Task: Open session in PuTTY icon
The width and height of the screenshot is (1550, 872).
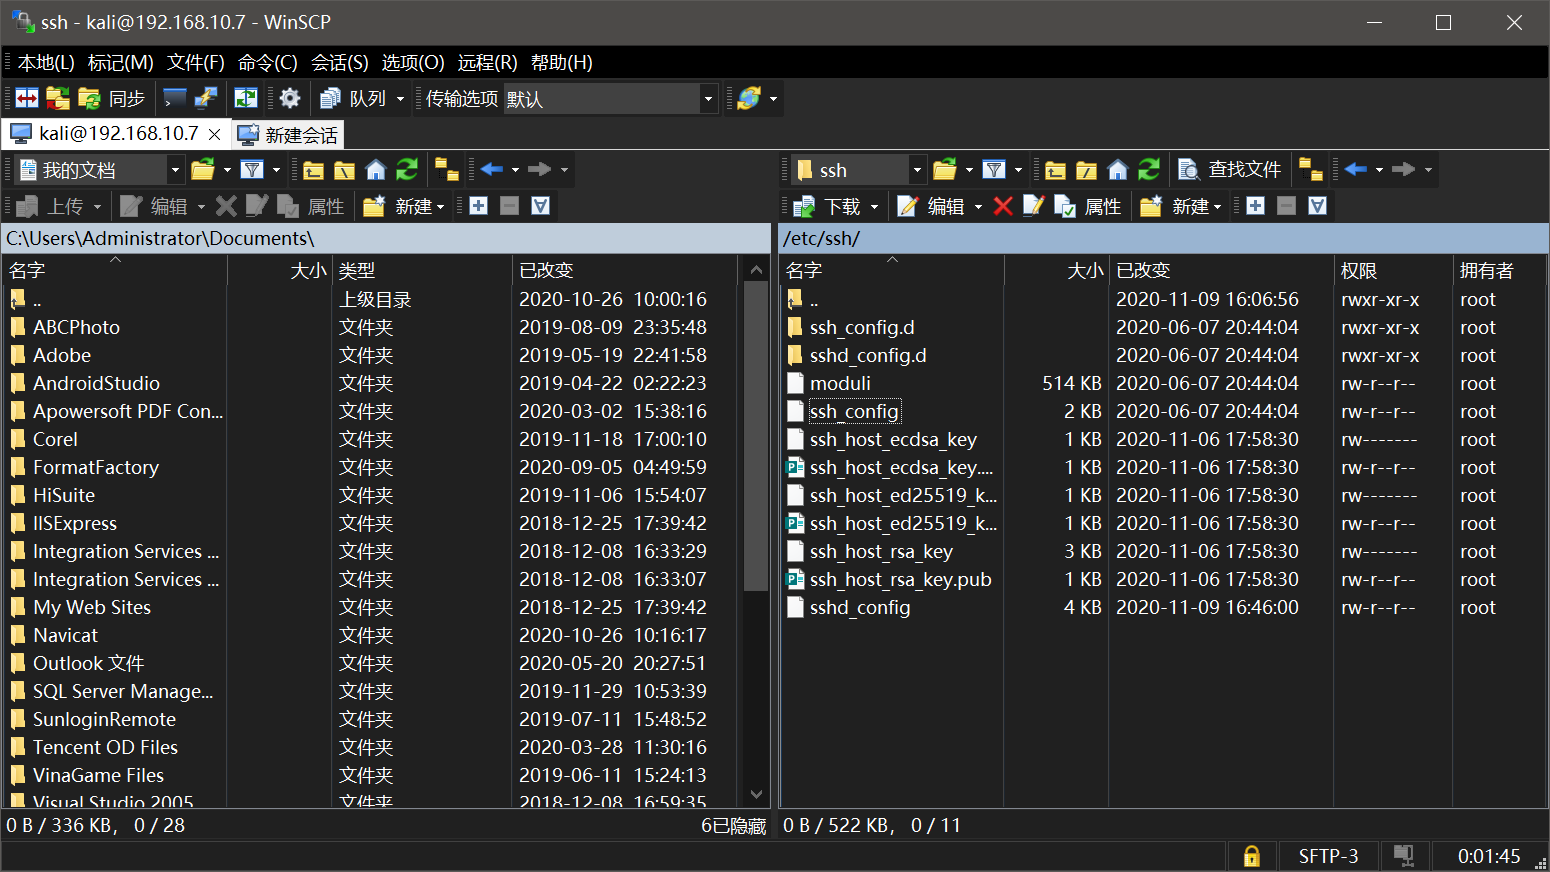Action: [206, 98]
